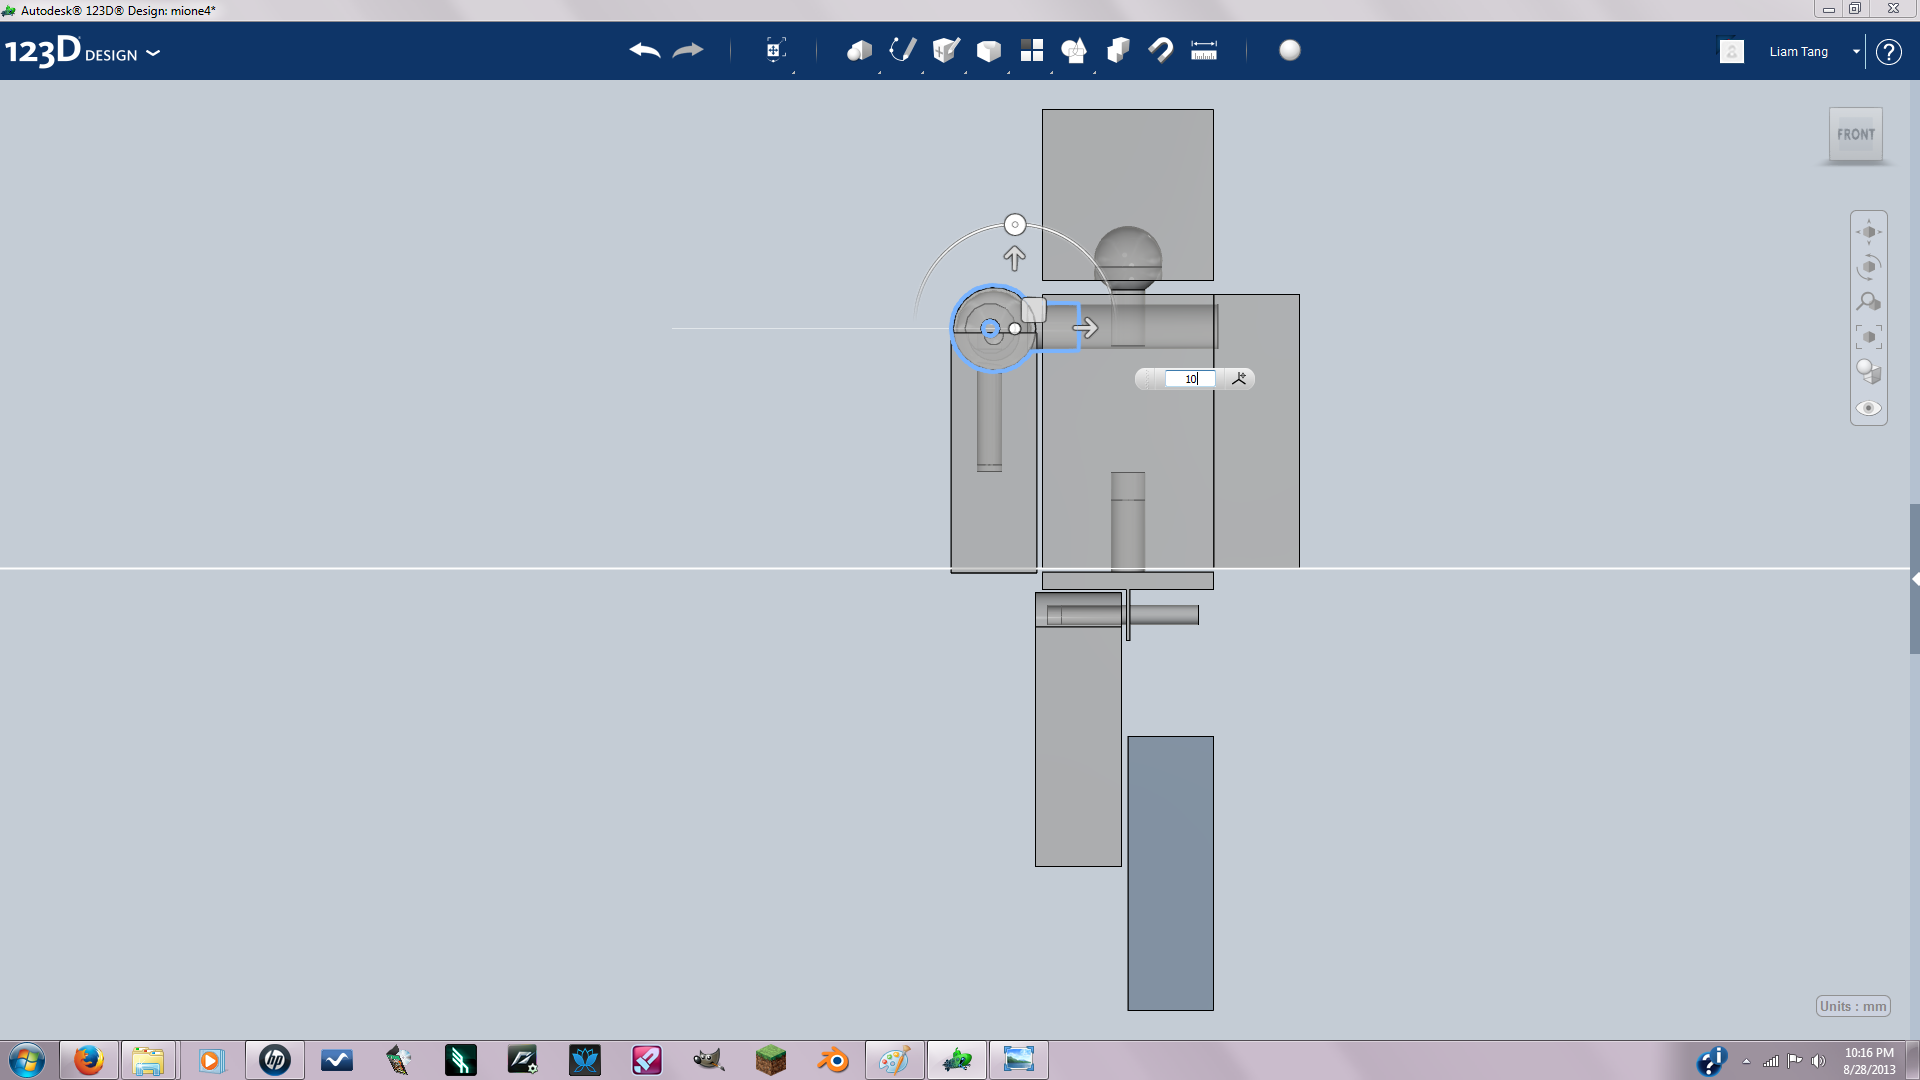Toggle the material and outline display mode

click(1869, 372)
